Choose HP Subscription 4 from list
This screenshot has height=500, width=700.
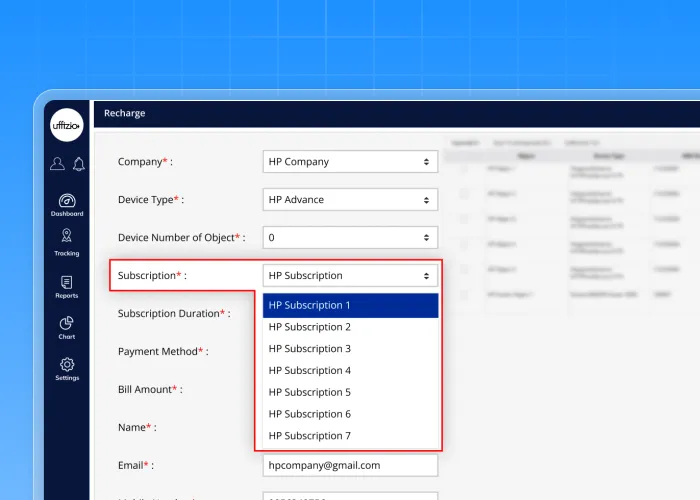click(350, 371)
